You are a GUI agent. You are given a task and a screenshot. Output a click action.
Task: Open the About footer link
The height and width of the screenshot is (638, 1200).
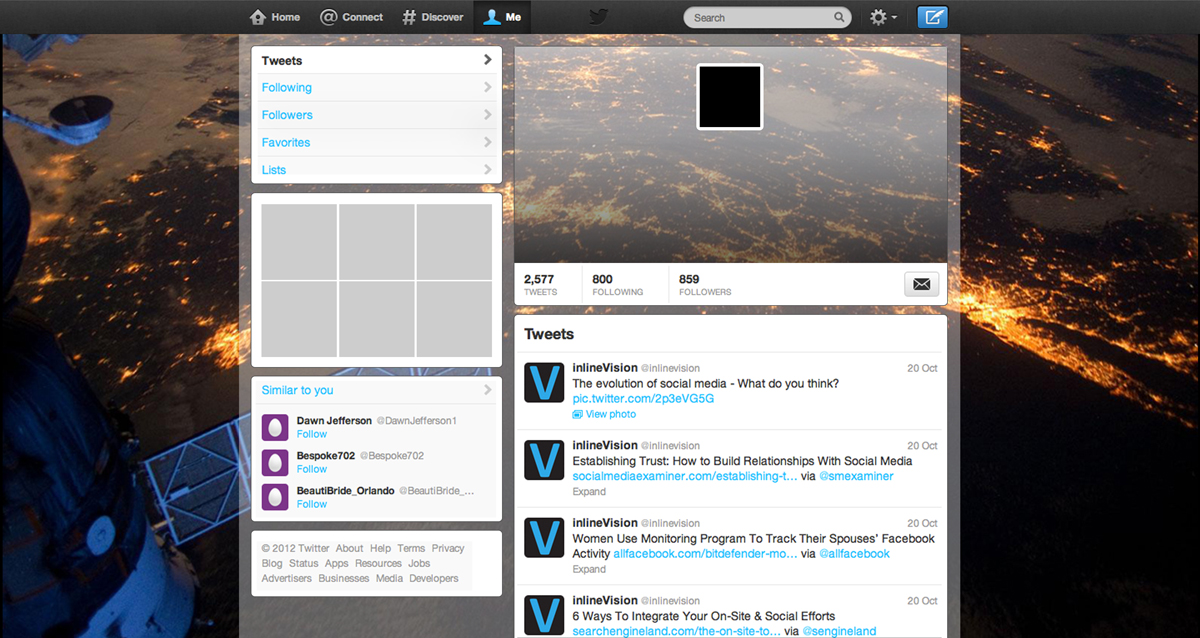(x=349, y=548)
